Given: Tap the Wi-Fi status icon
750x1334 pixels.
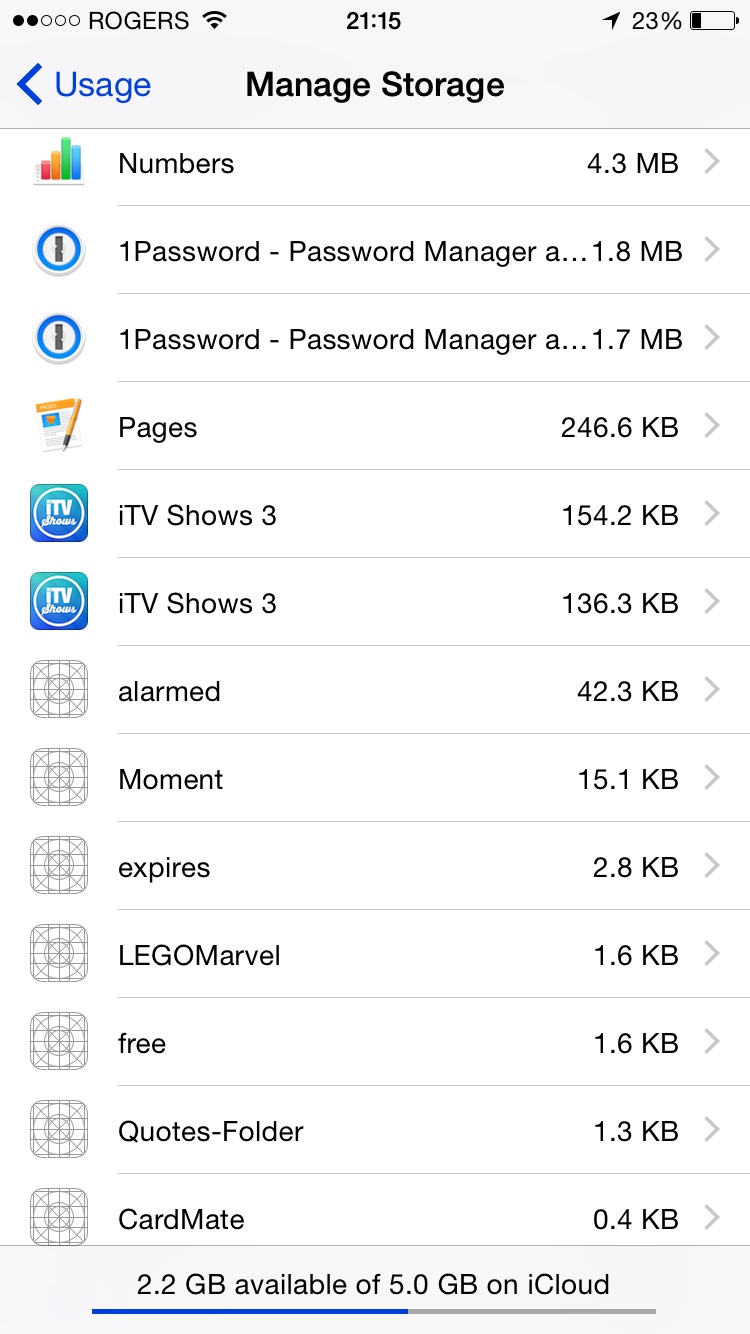Looking at the screenshot, I should coord(213,20).
